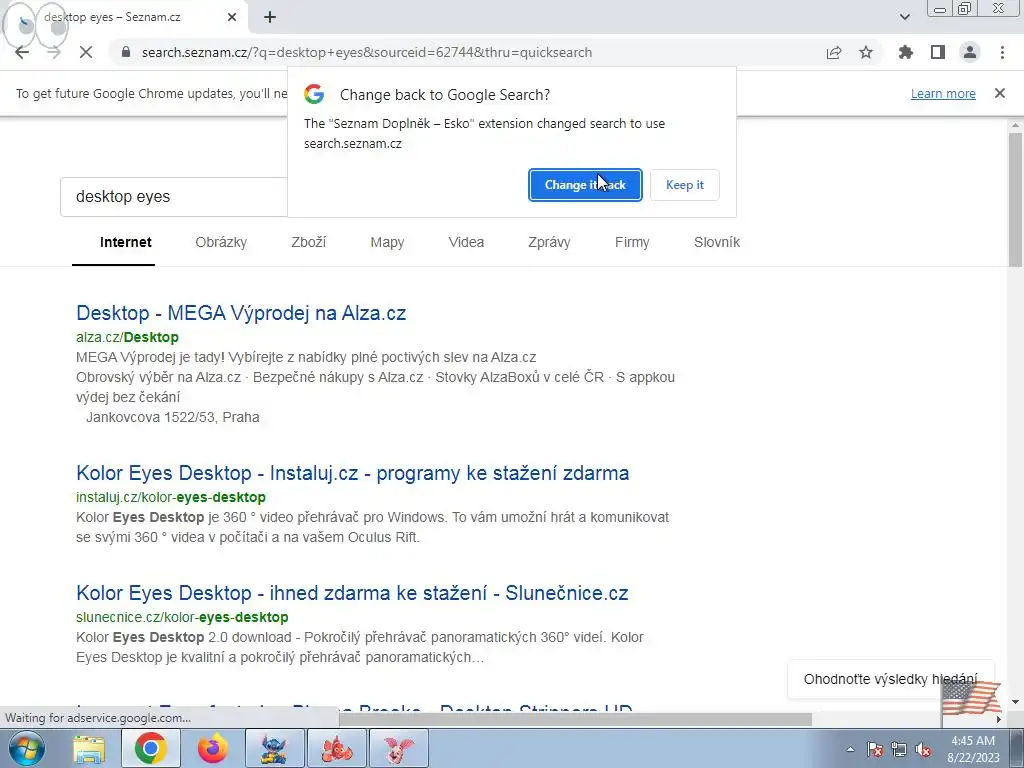This screenshot has height=768, width=1024.
Task: Close the 'desktop eyes – Seznam.cz' tab
Action: tap(232, 18)
